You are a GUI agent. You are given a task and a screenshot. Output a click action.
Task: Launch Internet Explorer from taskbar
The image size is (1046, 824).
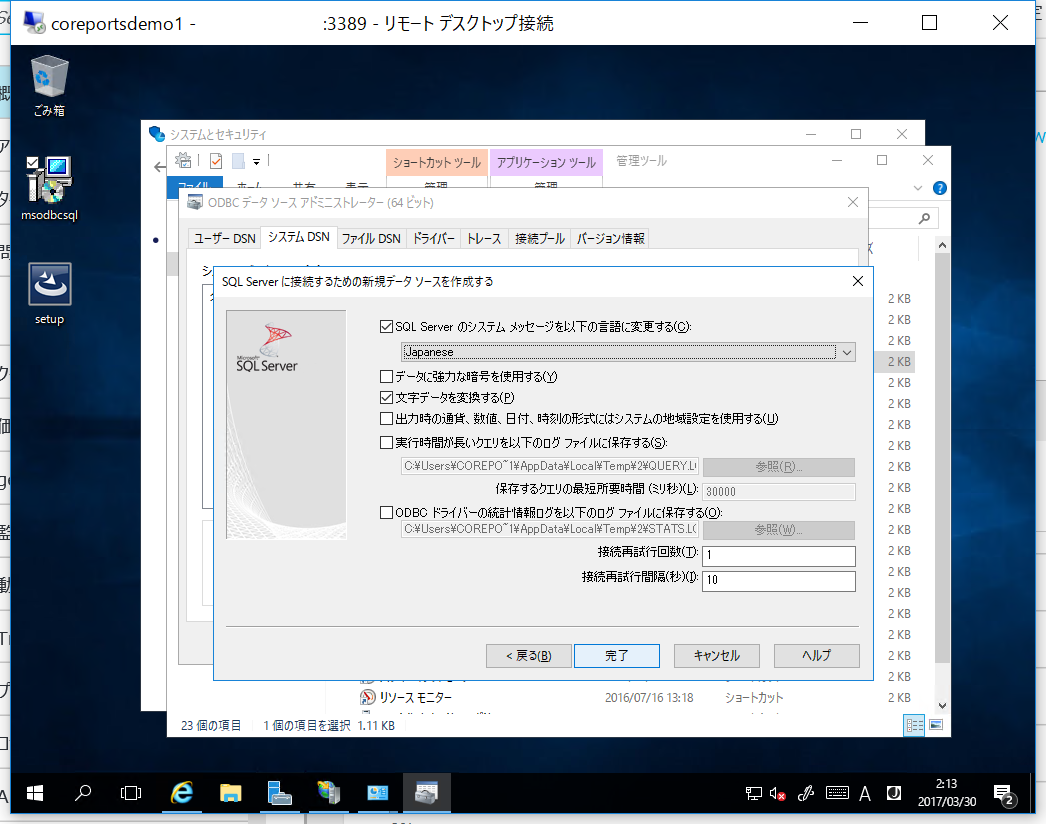(x=181, y=793)
